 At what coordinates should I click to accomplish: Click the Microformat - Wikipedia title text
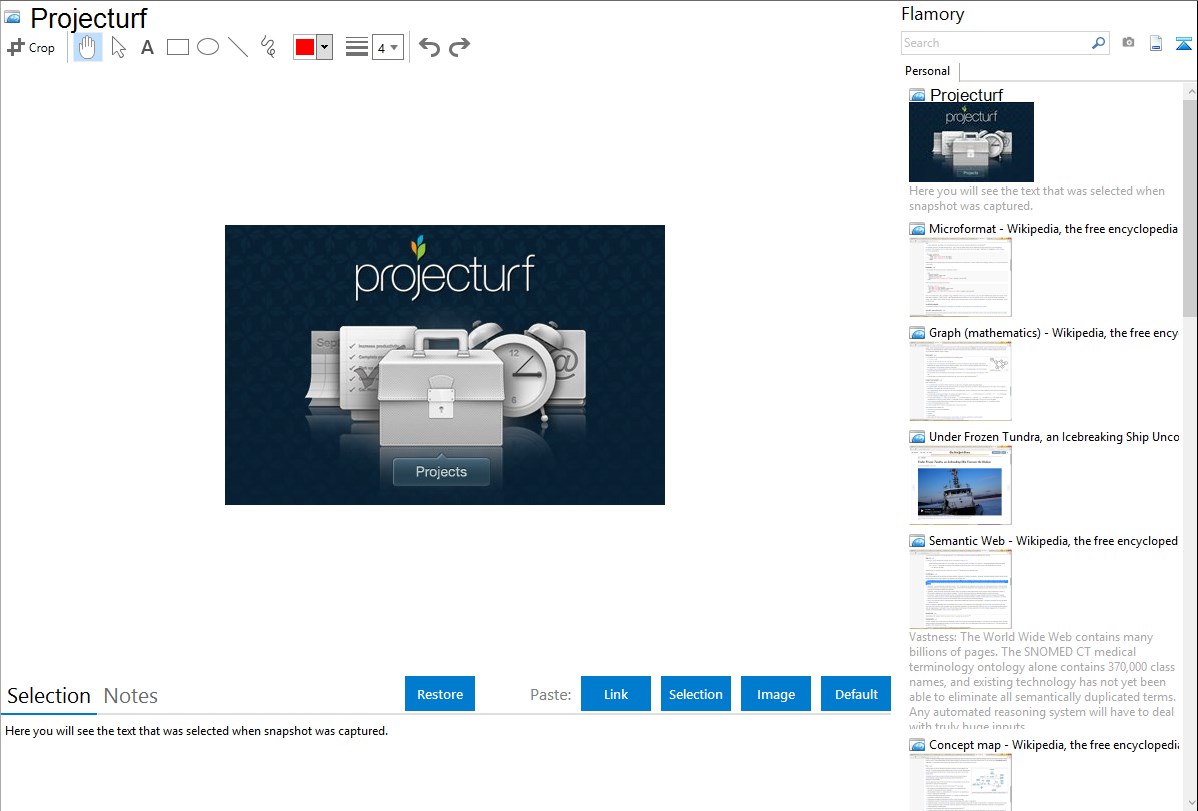coord(1053,229)
